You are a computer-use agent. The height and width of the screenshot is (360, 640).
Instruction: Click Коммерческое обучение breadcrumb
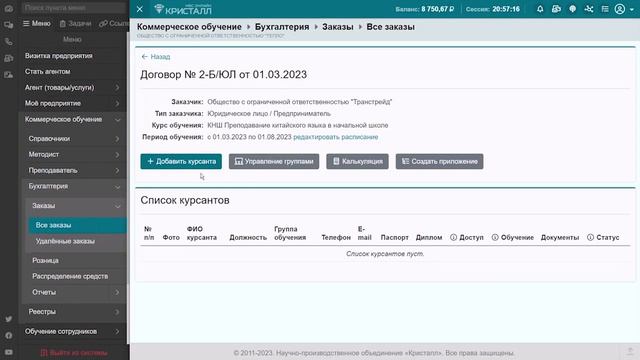(x=189, y=27)
